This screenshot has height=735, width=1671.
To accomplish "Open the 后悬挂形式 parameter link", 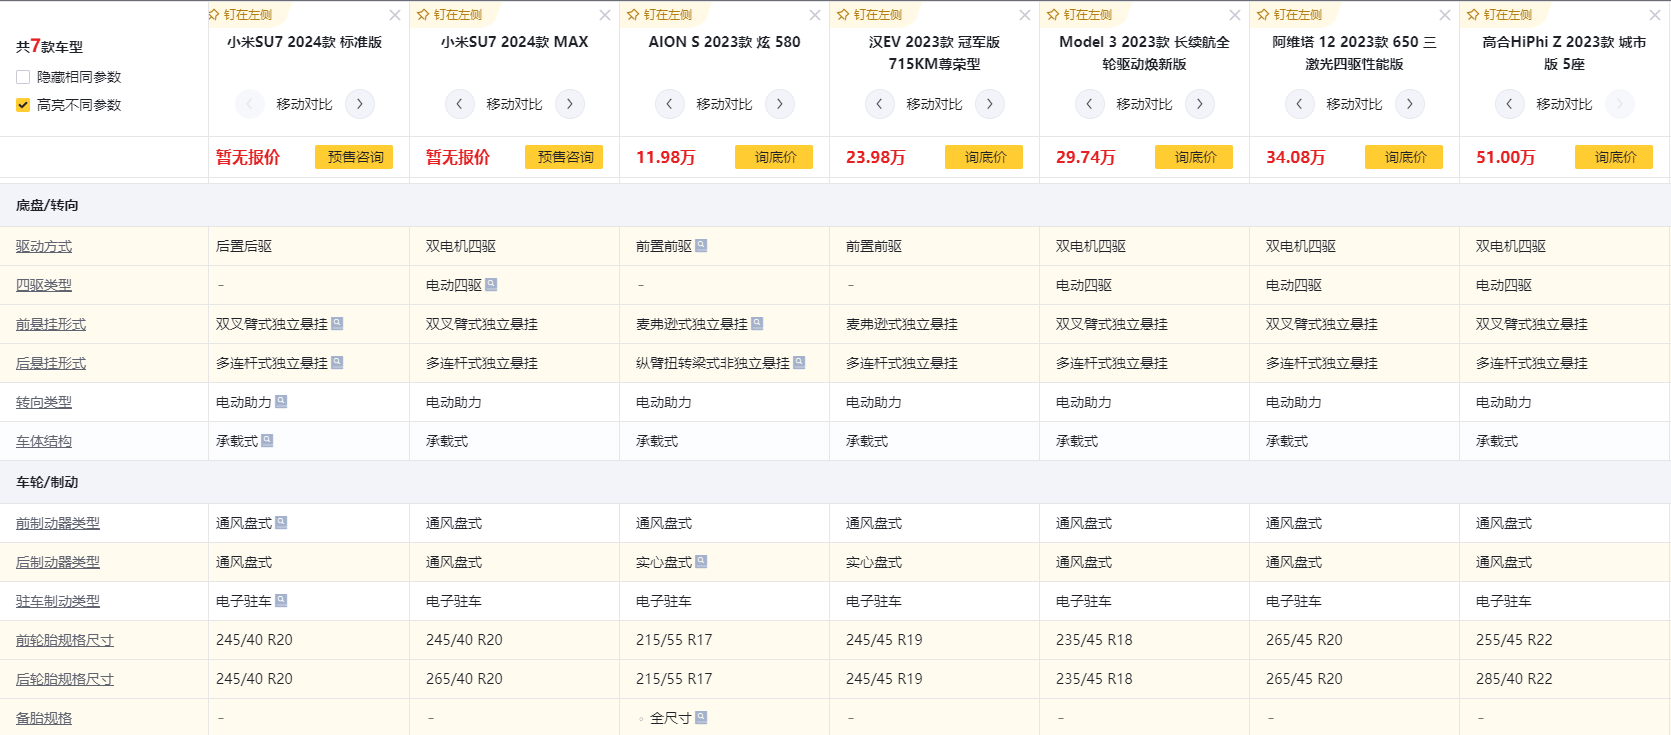I will pos(51,363).
